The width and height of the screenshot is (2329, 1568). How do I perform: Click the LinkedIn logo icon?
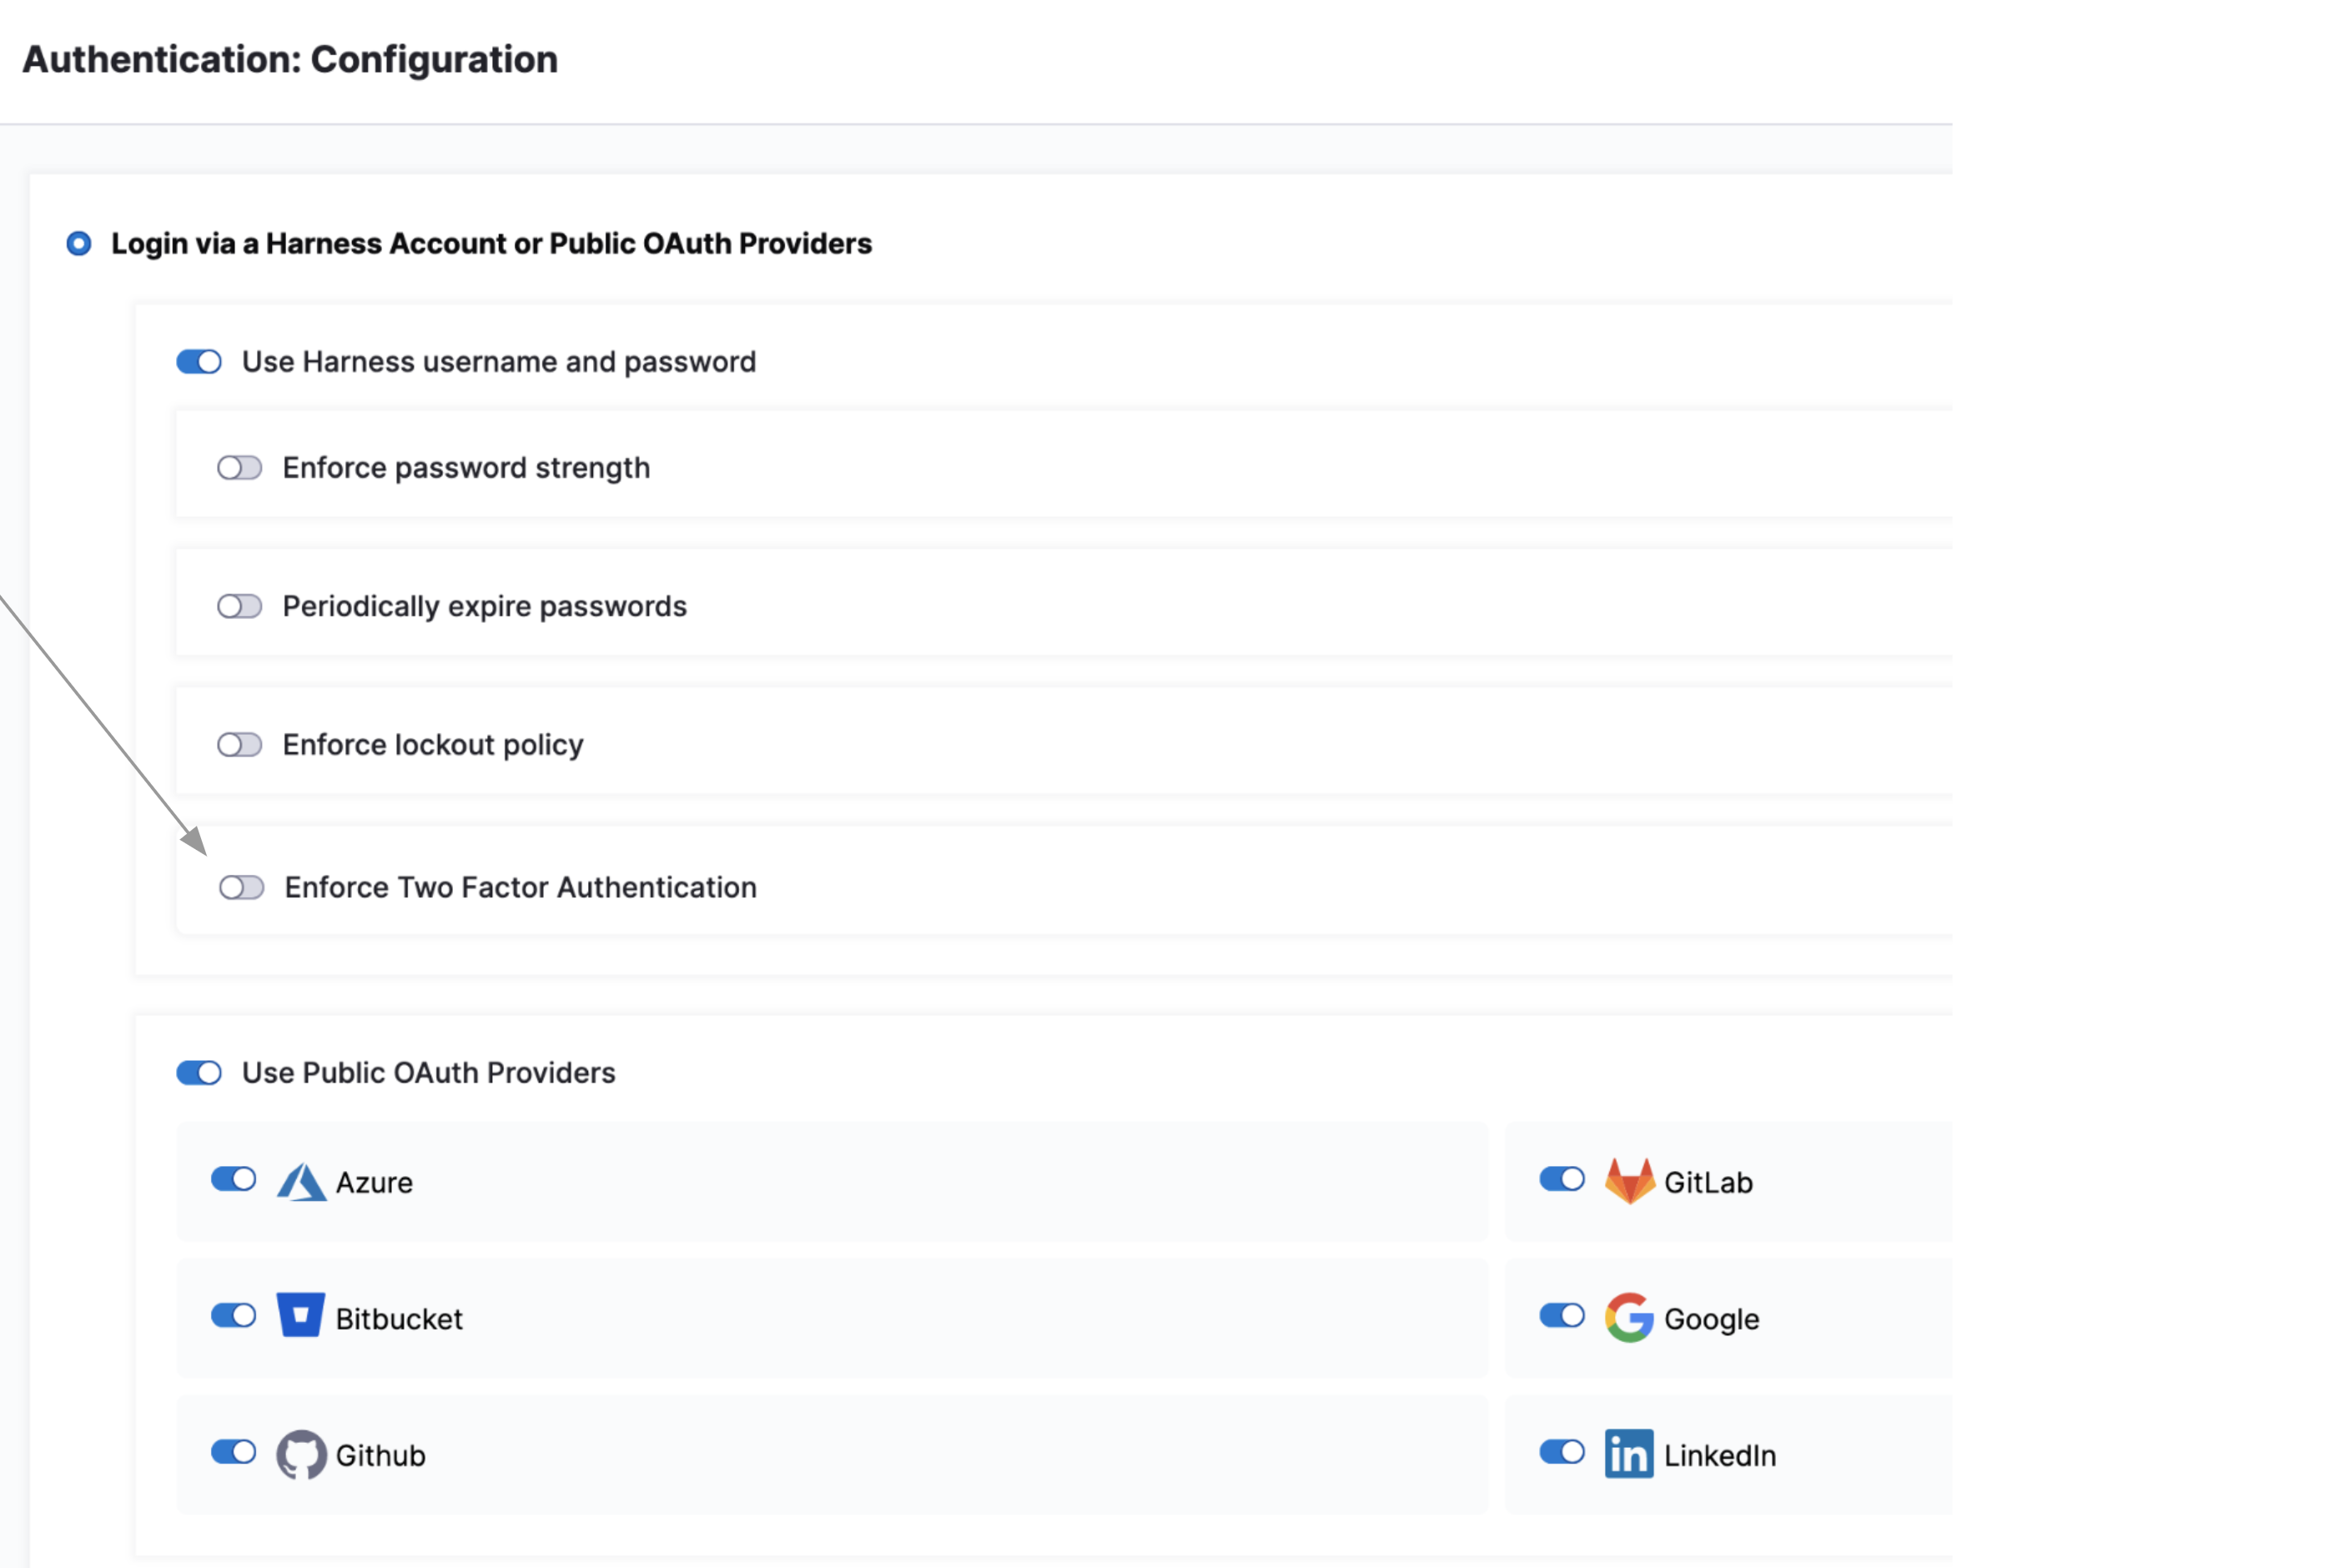coord(1629,1454)
